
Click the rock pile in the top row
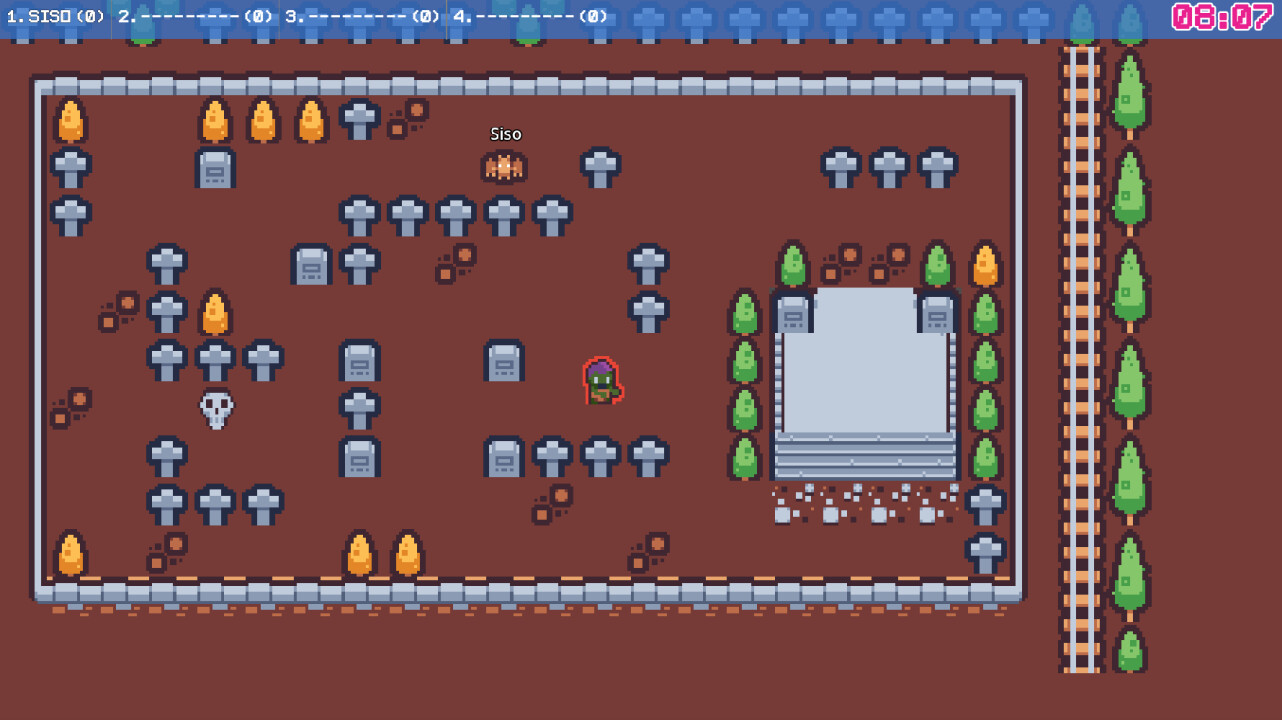[408, 118]
